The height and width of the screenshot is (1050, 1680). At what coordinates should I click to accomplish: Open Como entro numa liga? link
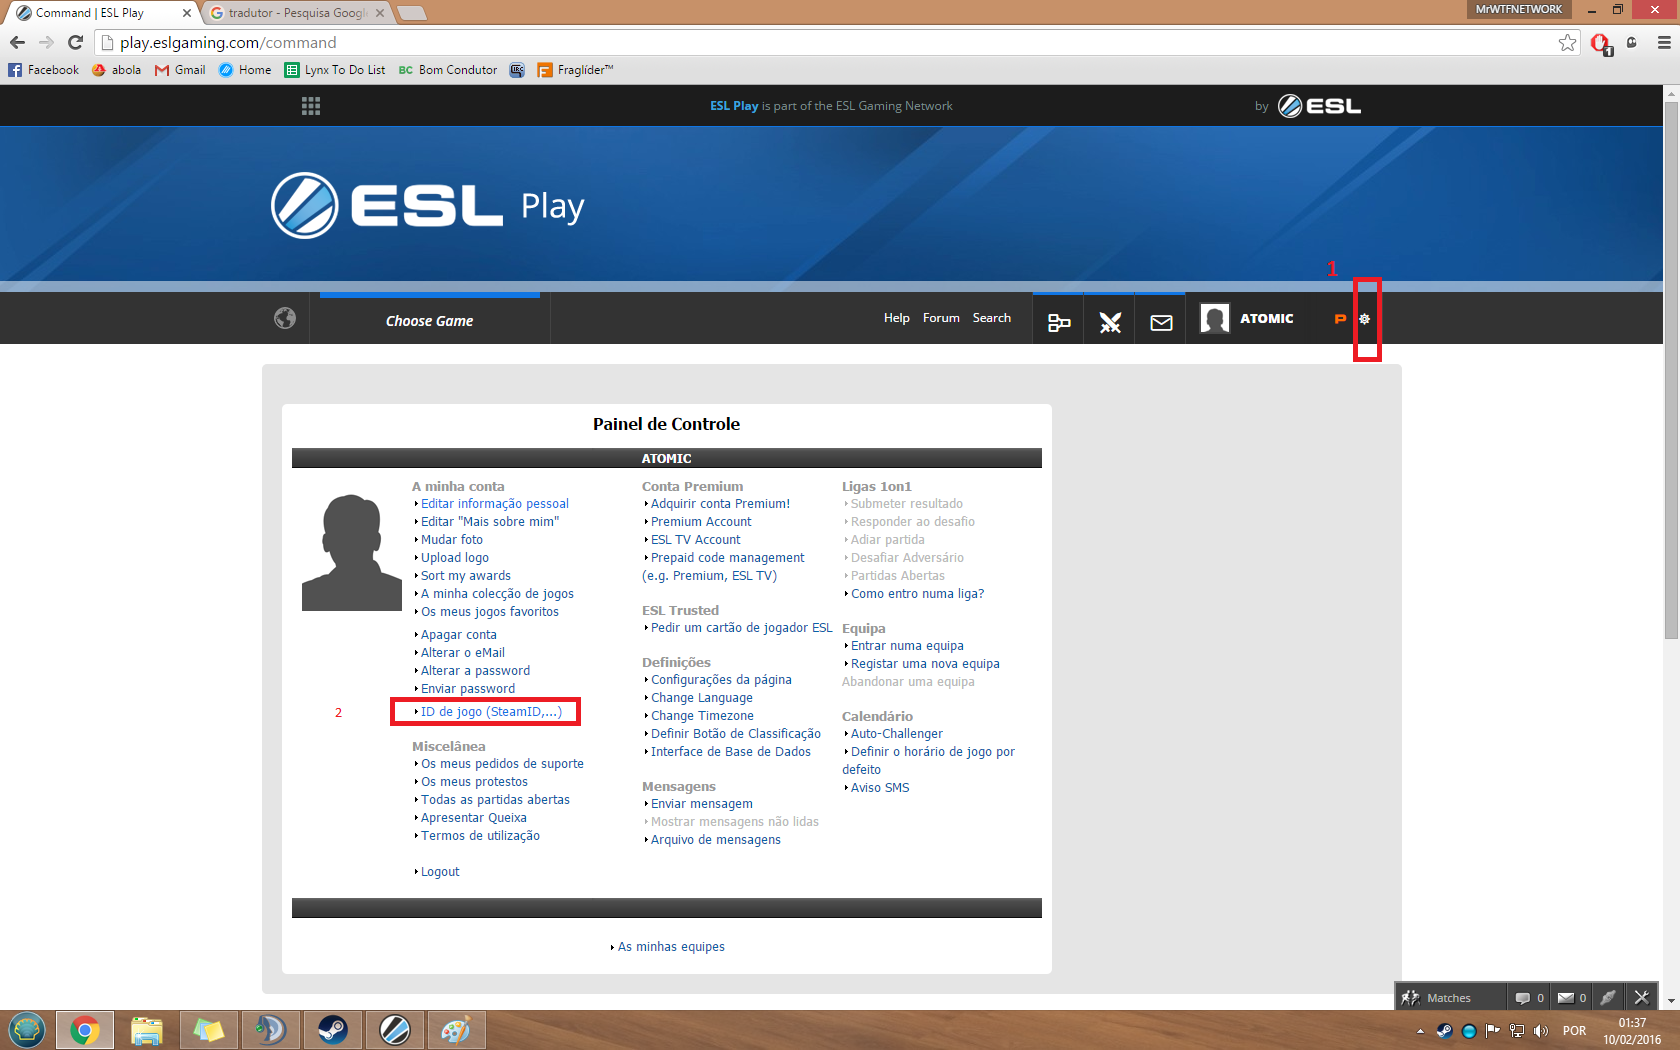[x=917, y=594]
